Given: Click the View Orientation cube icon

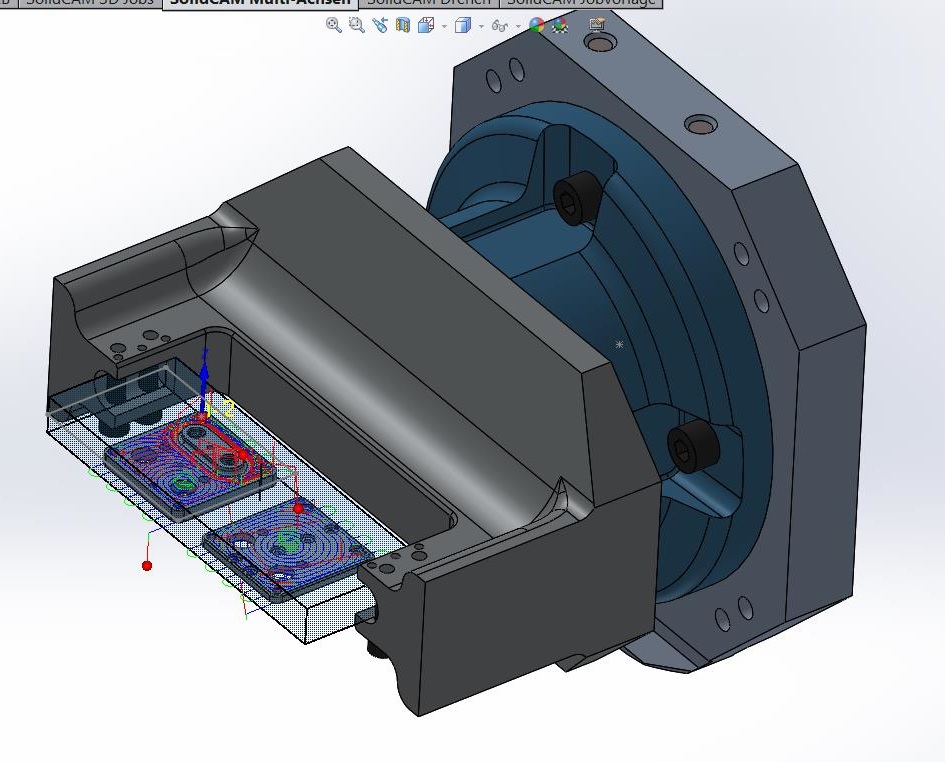Looking at the screenshot, I should 425,26.
